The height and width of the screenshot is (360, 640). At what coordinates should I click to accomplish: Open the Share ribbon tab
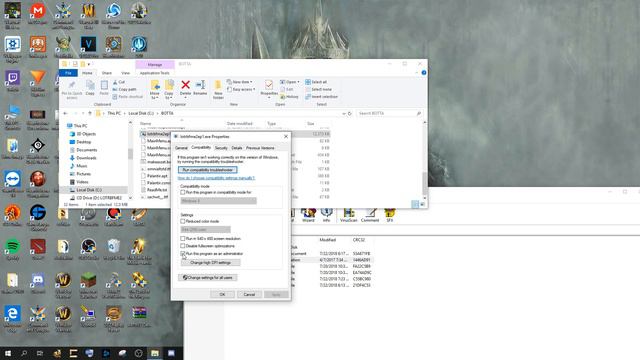coord(107,73)
